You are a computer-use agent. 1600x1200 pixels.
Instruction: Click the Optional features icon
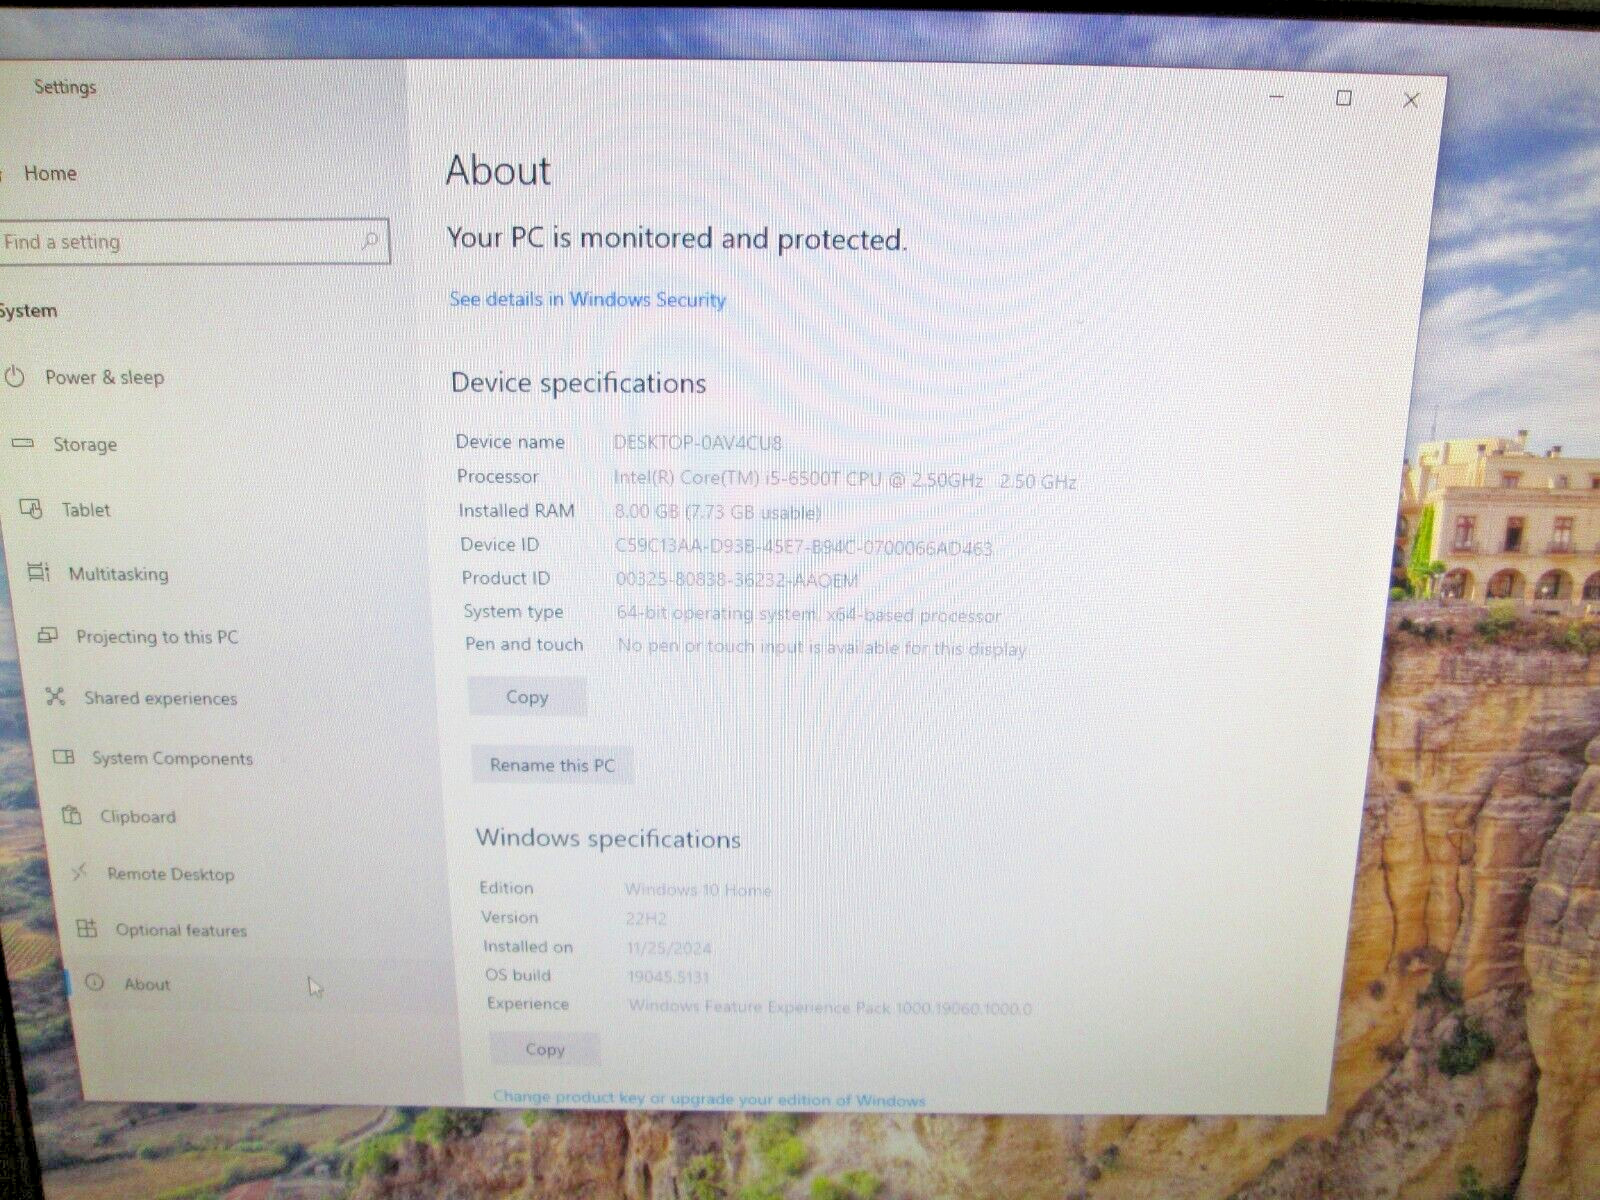pos(84,930)
